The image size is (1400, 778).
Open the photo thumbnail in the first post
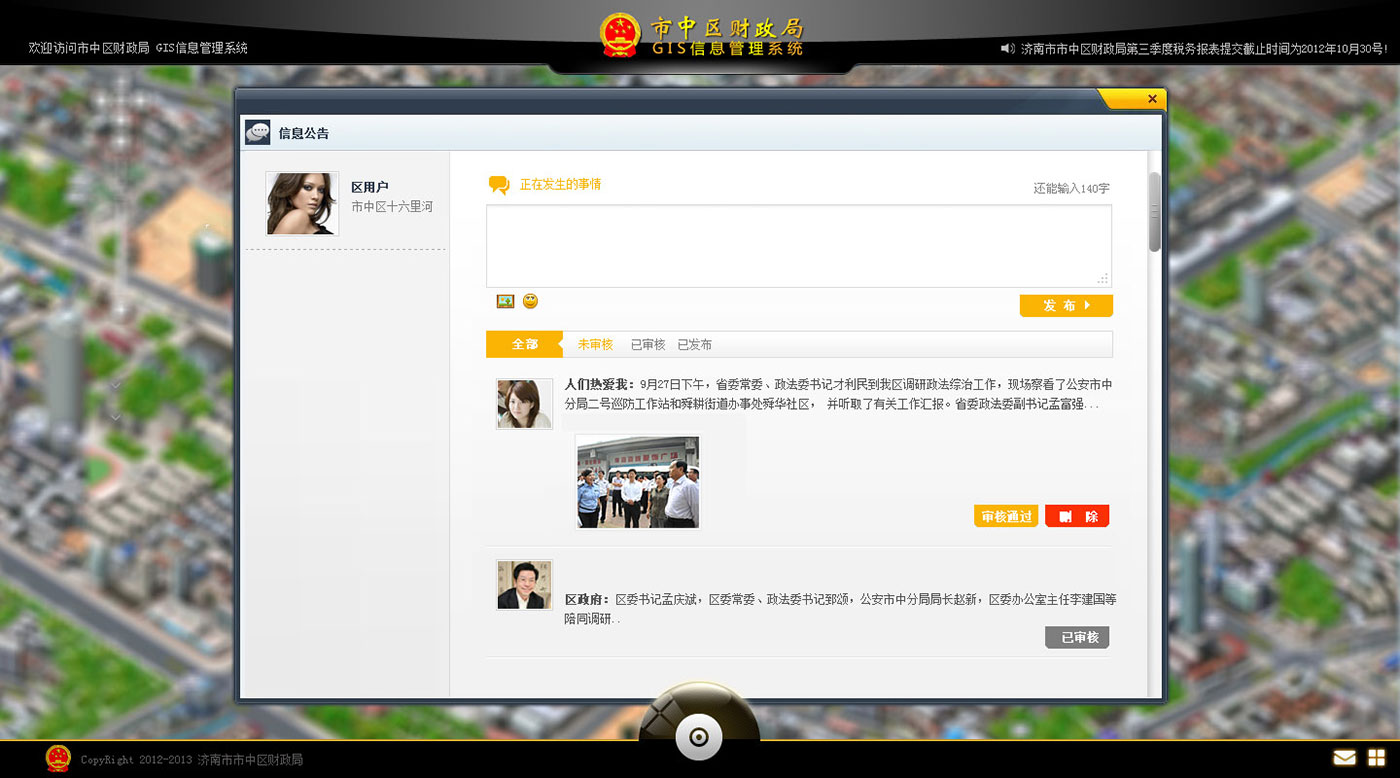coord(638,482)
